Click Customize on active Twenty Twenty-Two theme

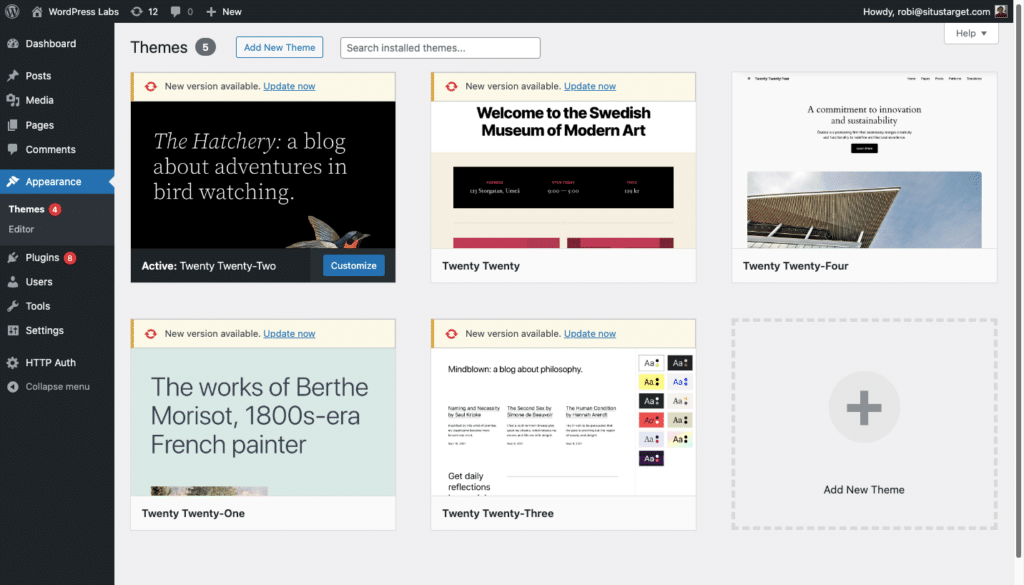tap(353, 266)
